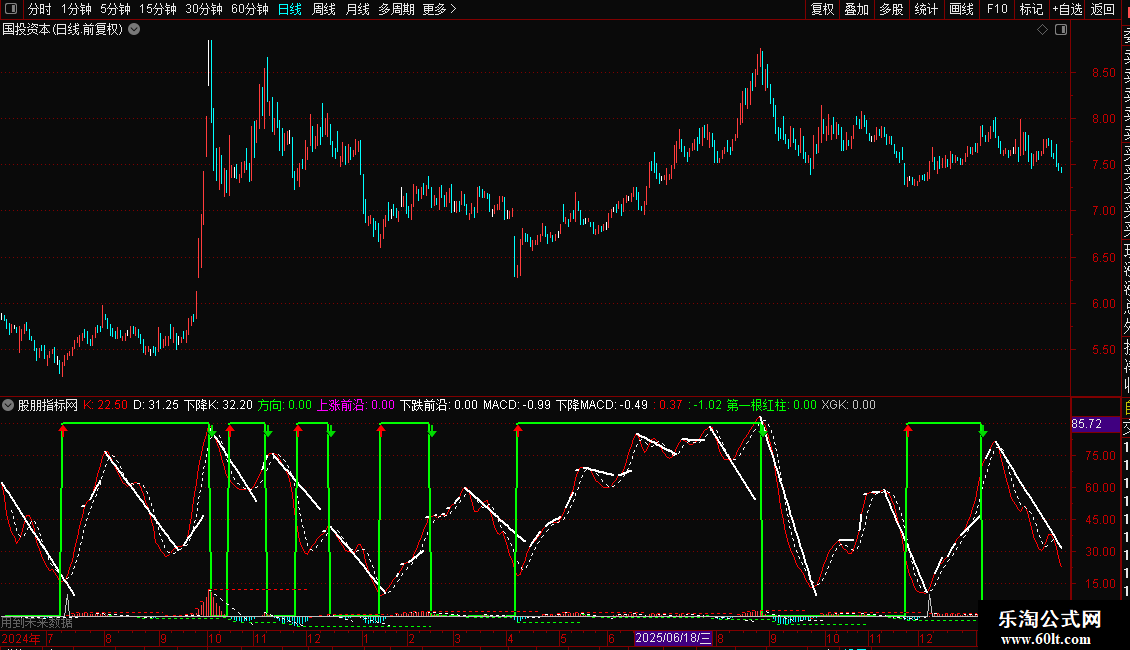Click the 5.50 price axis label

1103,350
